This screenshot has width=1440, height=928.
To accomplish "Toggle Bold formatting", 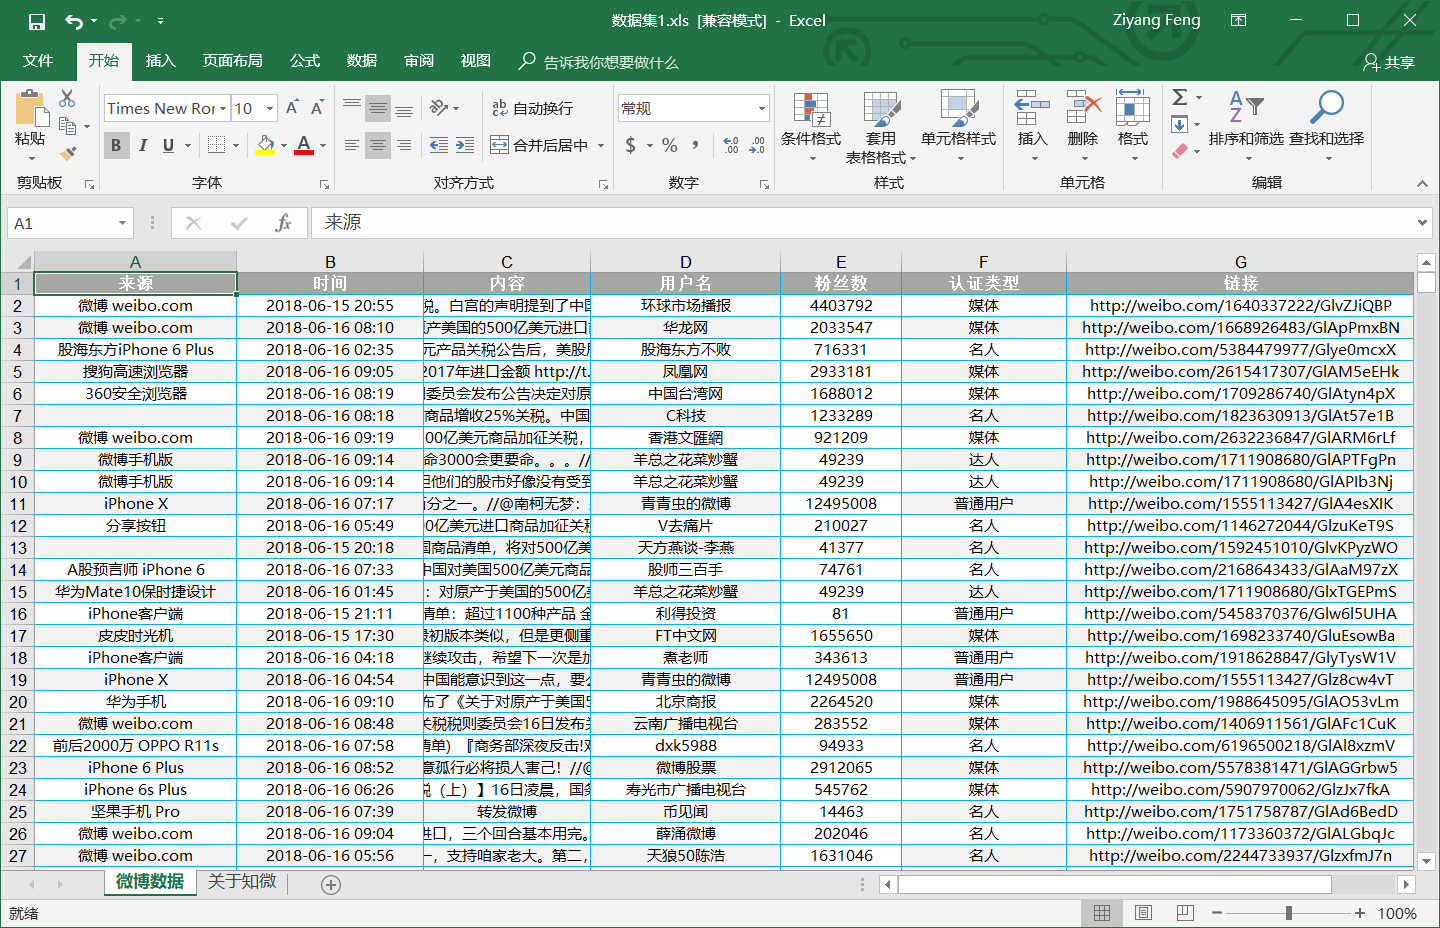I will [x=116, y=145].
